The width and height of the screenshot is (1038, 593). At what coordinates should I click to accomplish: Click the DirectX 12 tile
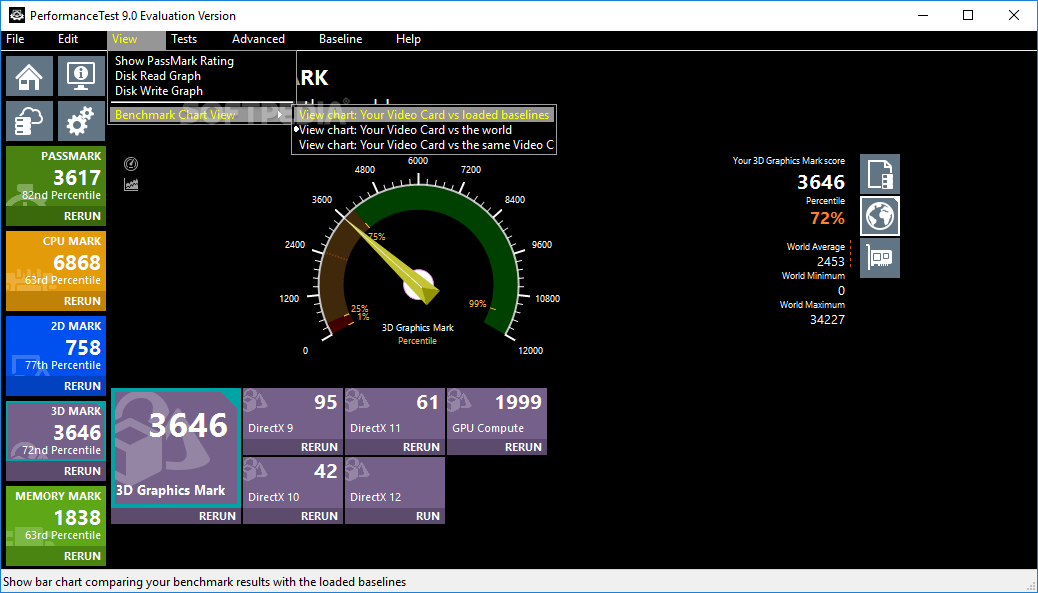tap(395, 482)
